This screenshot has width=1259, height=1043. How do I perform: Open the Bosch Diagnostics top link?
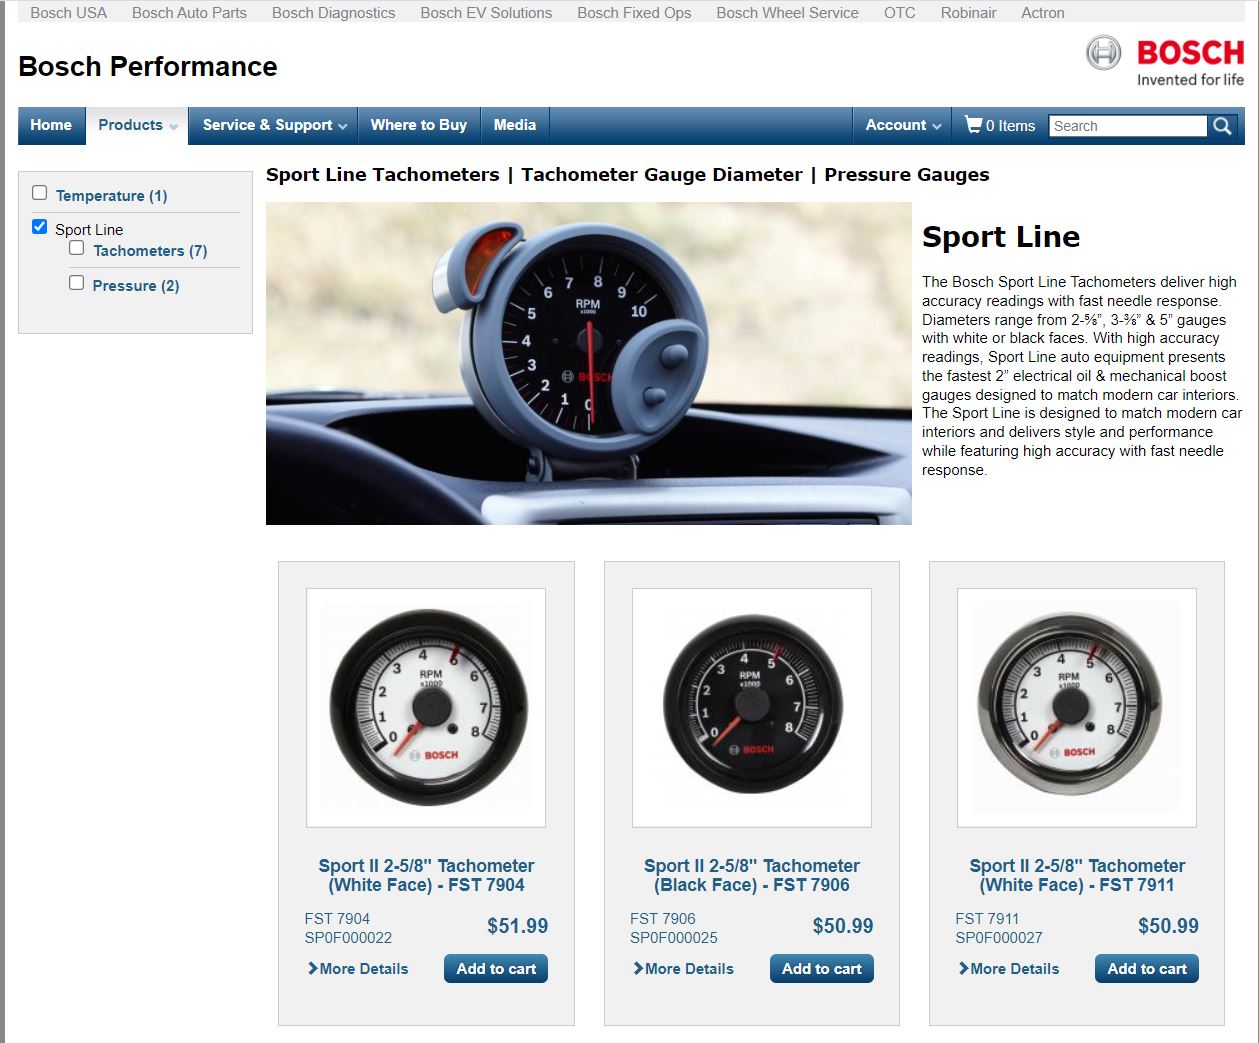[333, 13]
